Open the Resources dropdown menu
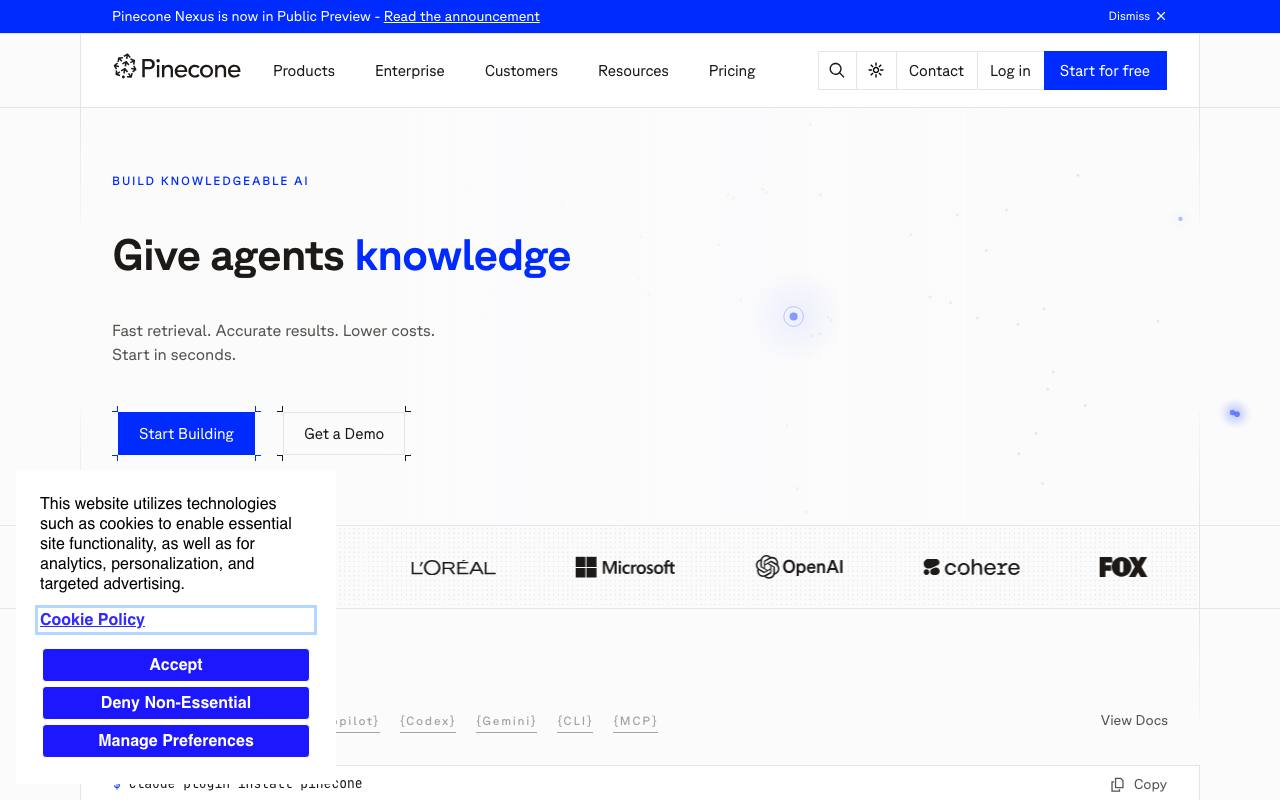 coord(633,71)
